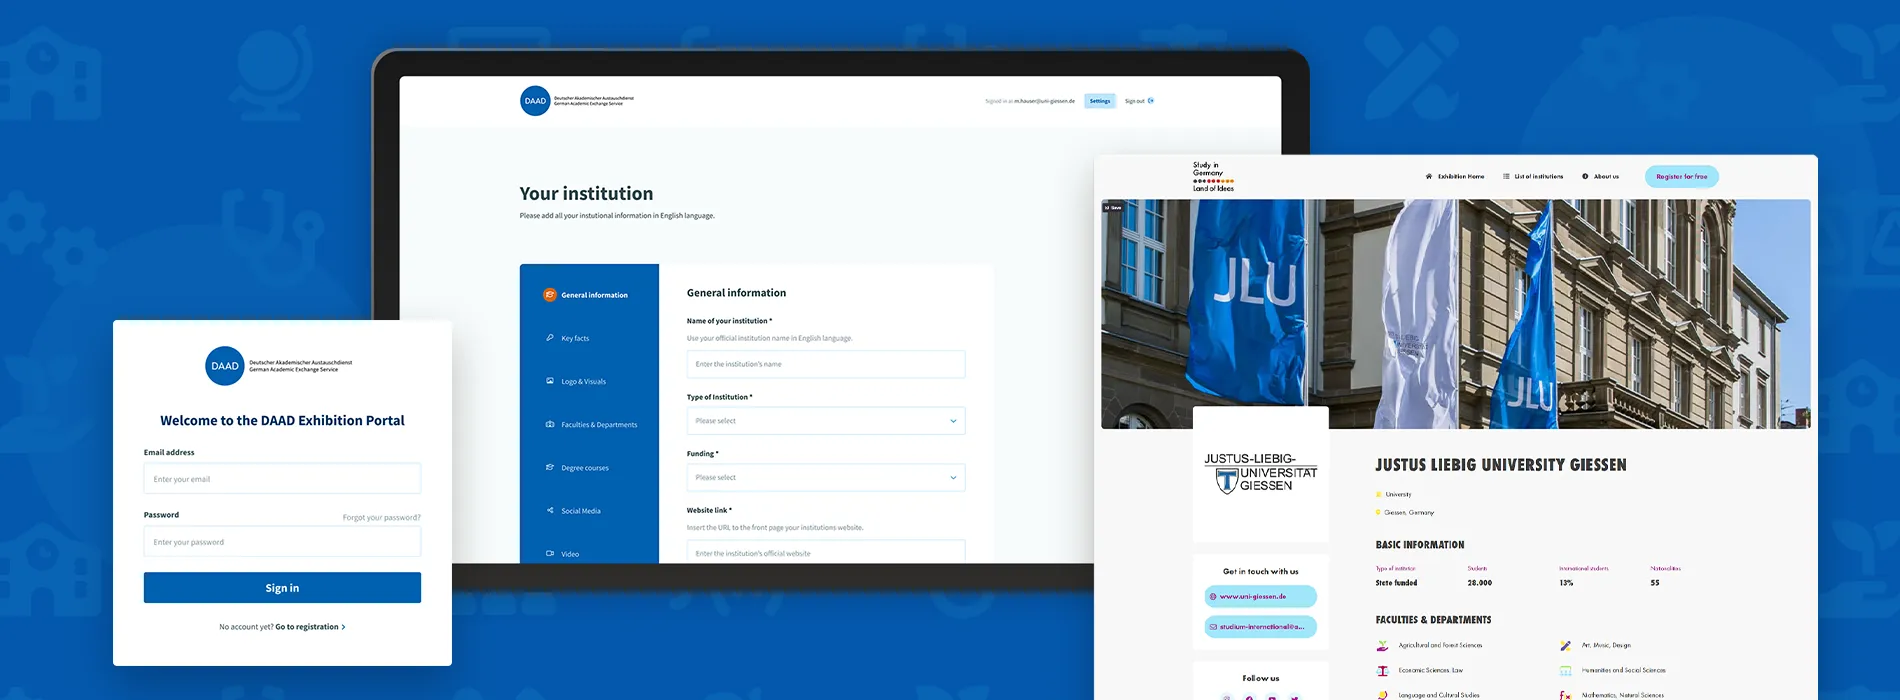Viewport: 1900px width, 700px height.
Task: Click the Economic Sciences, Law icon
Action: click(1382, 670)
